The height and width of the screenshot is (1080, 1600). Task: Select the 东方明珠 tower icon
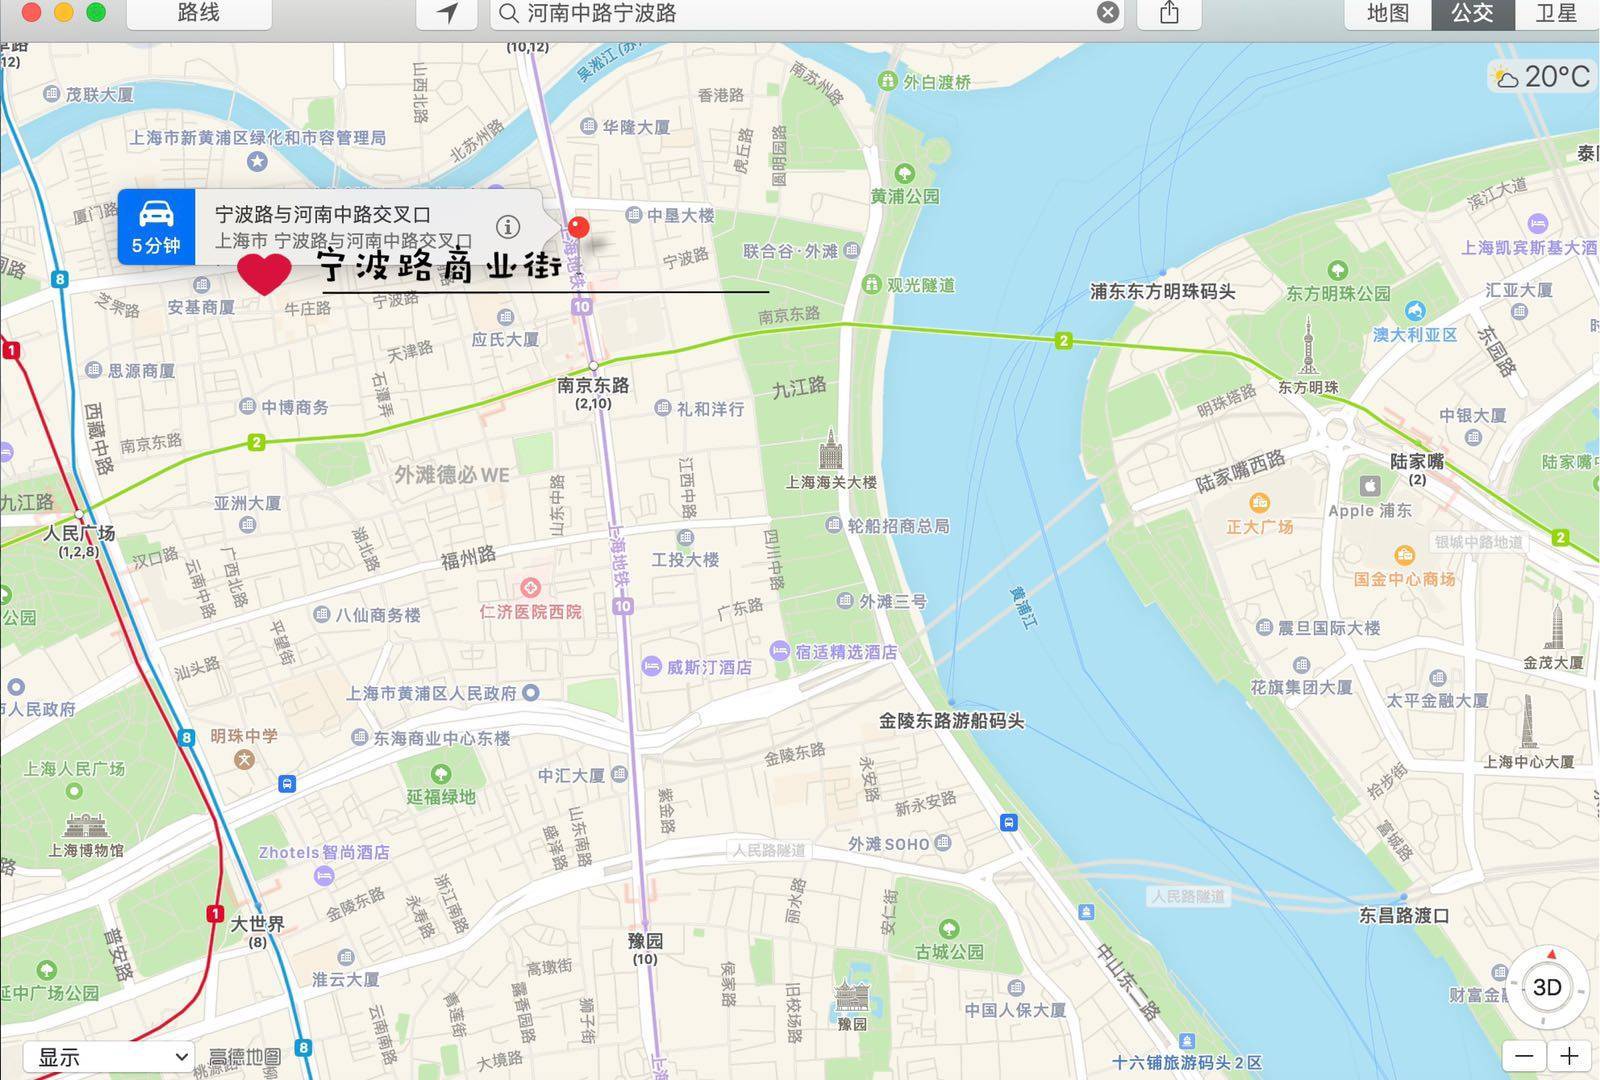tap(1308, 345)
